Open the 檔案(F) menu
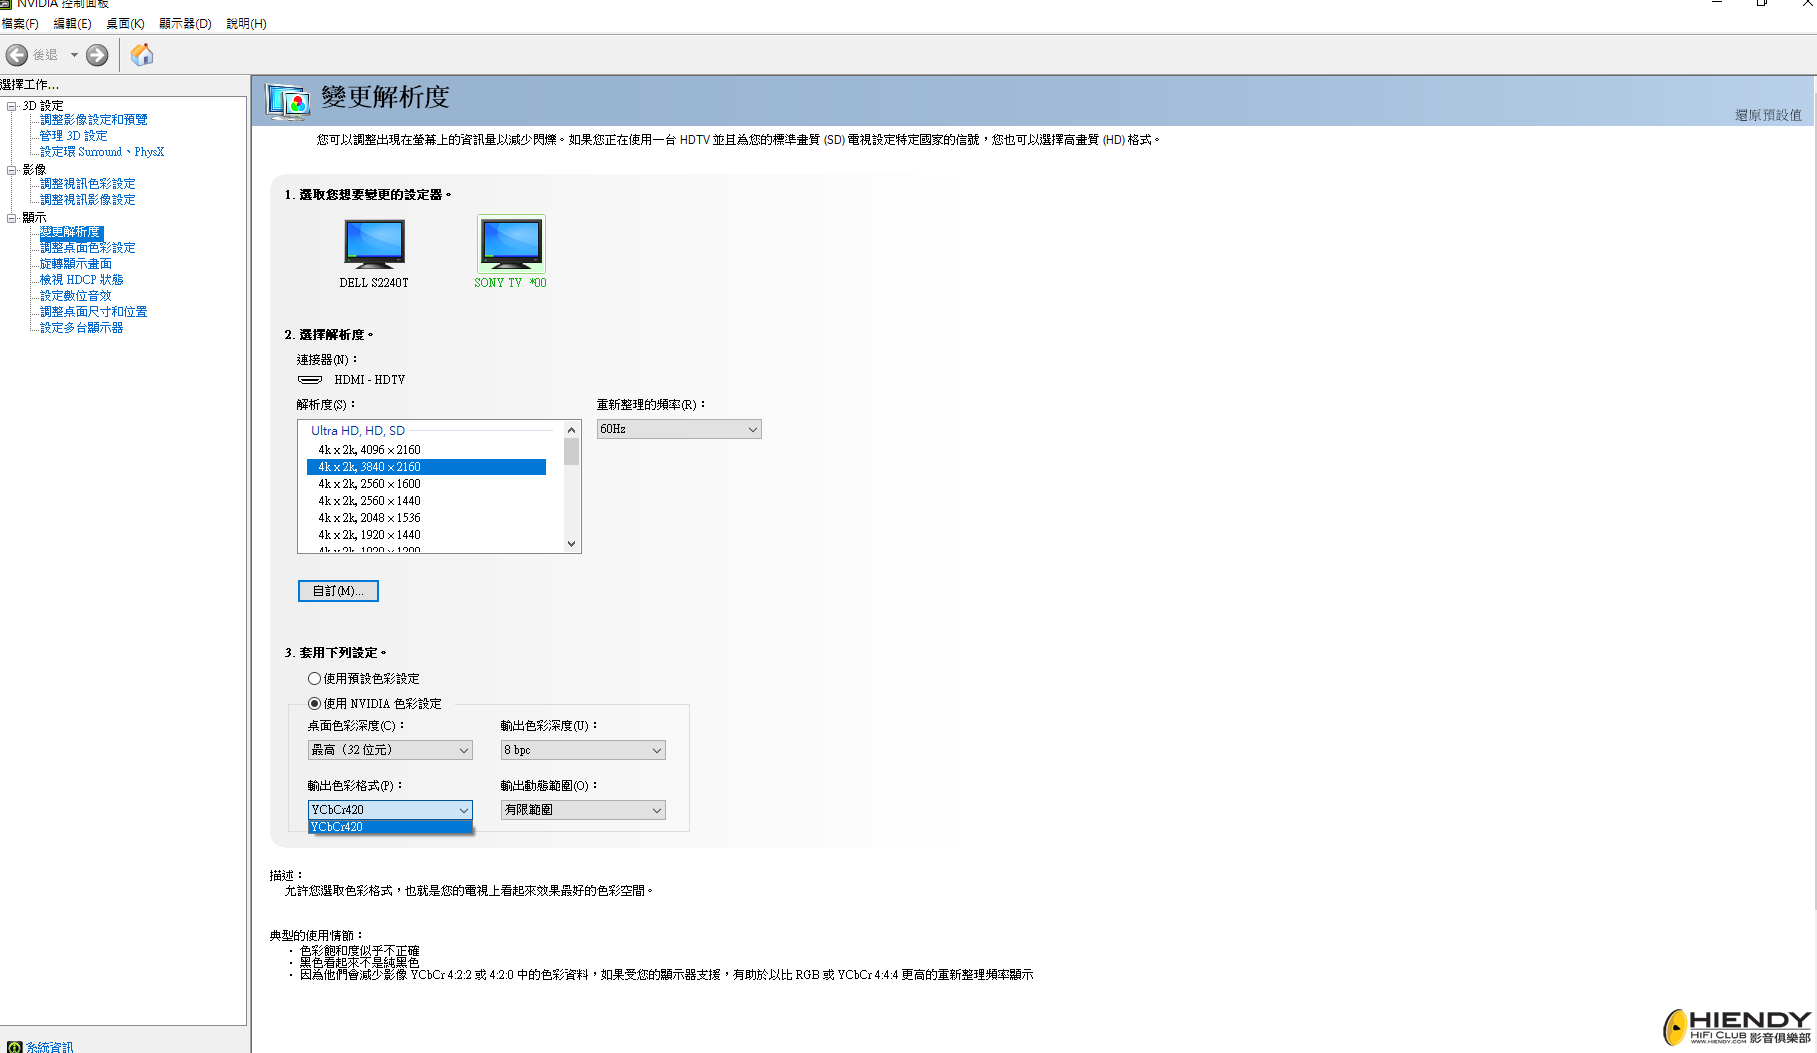Screen dimensions: 1817x1053 point(20,23)
